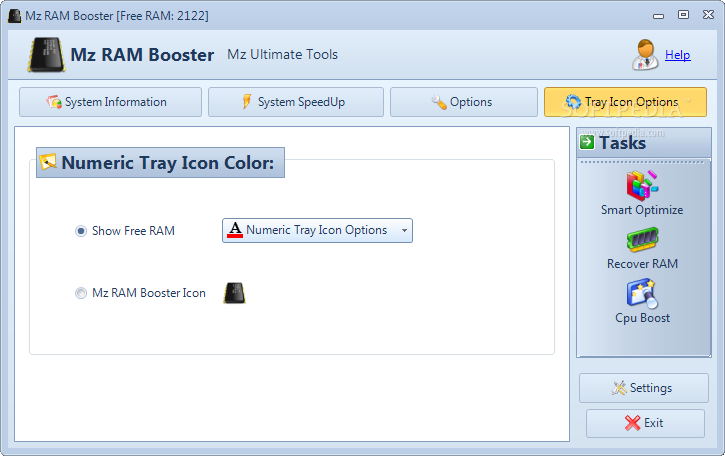Viewport: 725px width, 456px height.
Task: Click the Cpu Boost icon
Action: (642, 294)
